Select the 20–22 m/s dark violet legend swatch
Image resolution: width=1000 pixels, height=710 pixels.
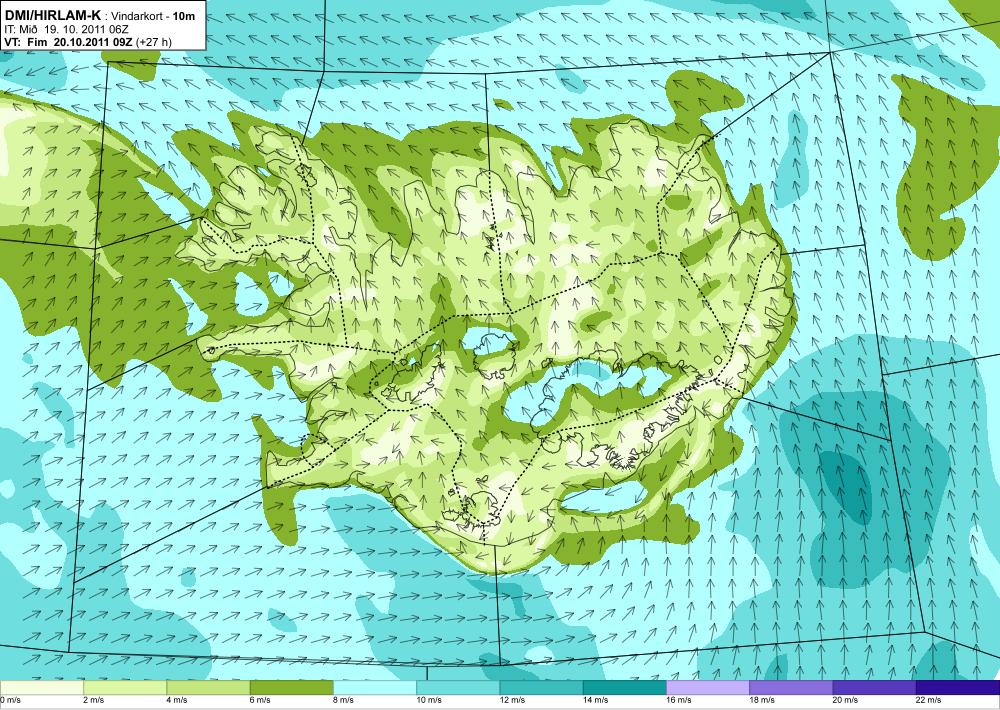[874, 688]
